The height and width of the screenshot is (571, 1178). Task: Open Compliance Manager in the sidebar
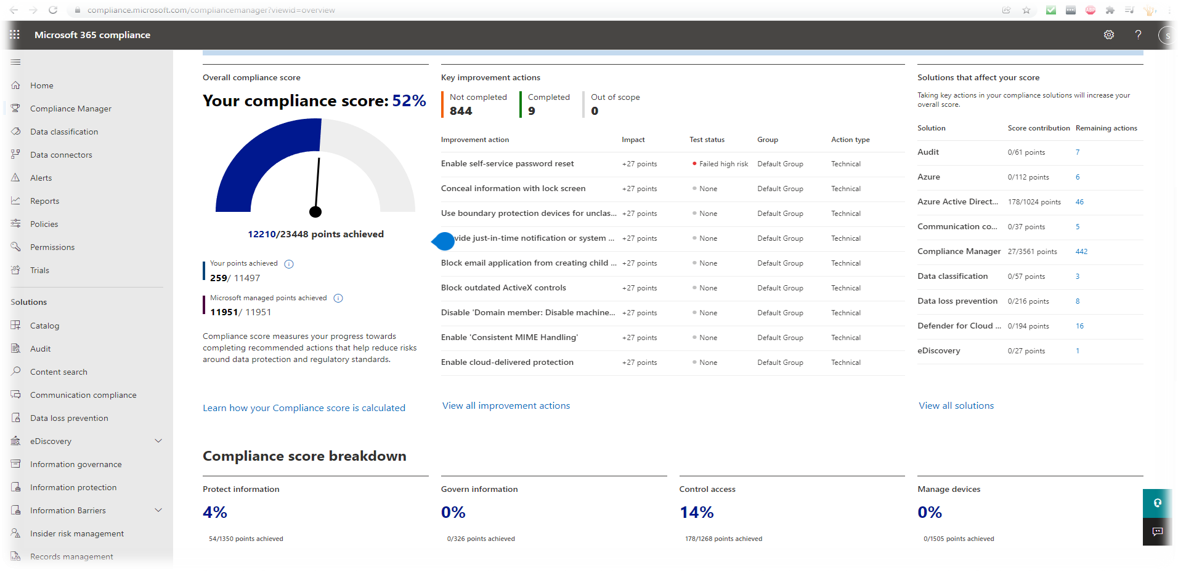click(70, 109)
